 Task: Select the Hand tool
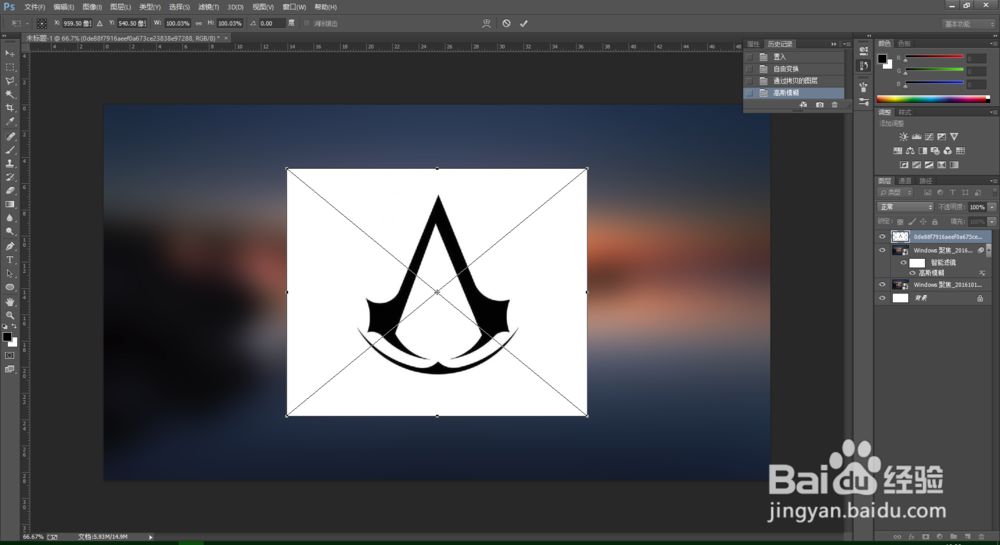pyautogui.click(x=10, y=302)
